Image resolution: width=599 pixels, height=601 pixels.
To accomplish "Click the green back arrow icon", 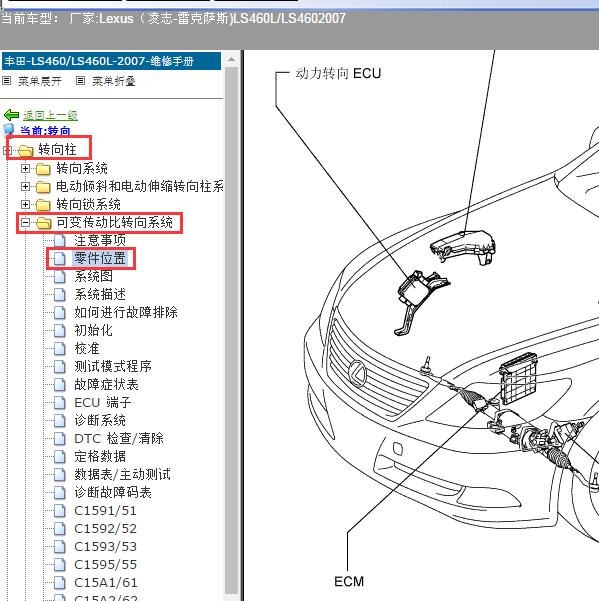I will point(11,115).
